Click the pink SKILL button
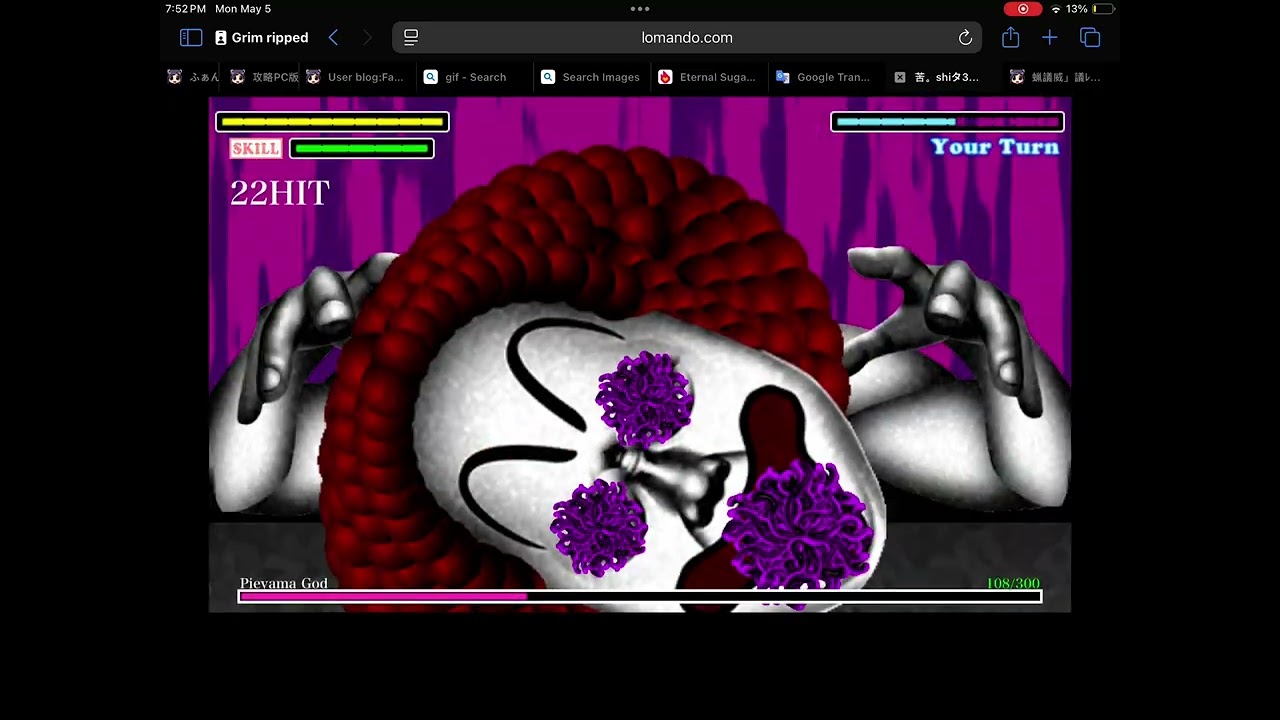 pos(256,149)
